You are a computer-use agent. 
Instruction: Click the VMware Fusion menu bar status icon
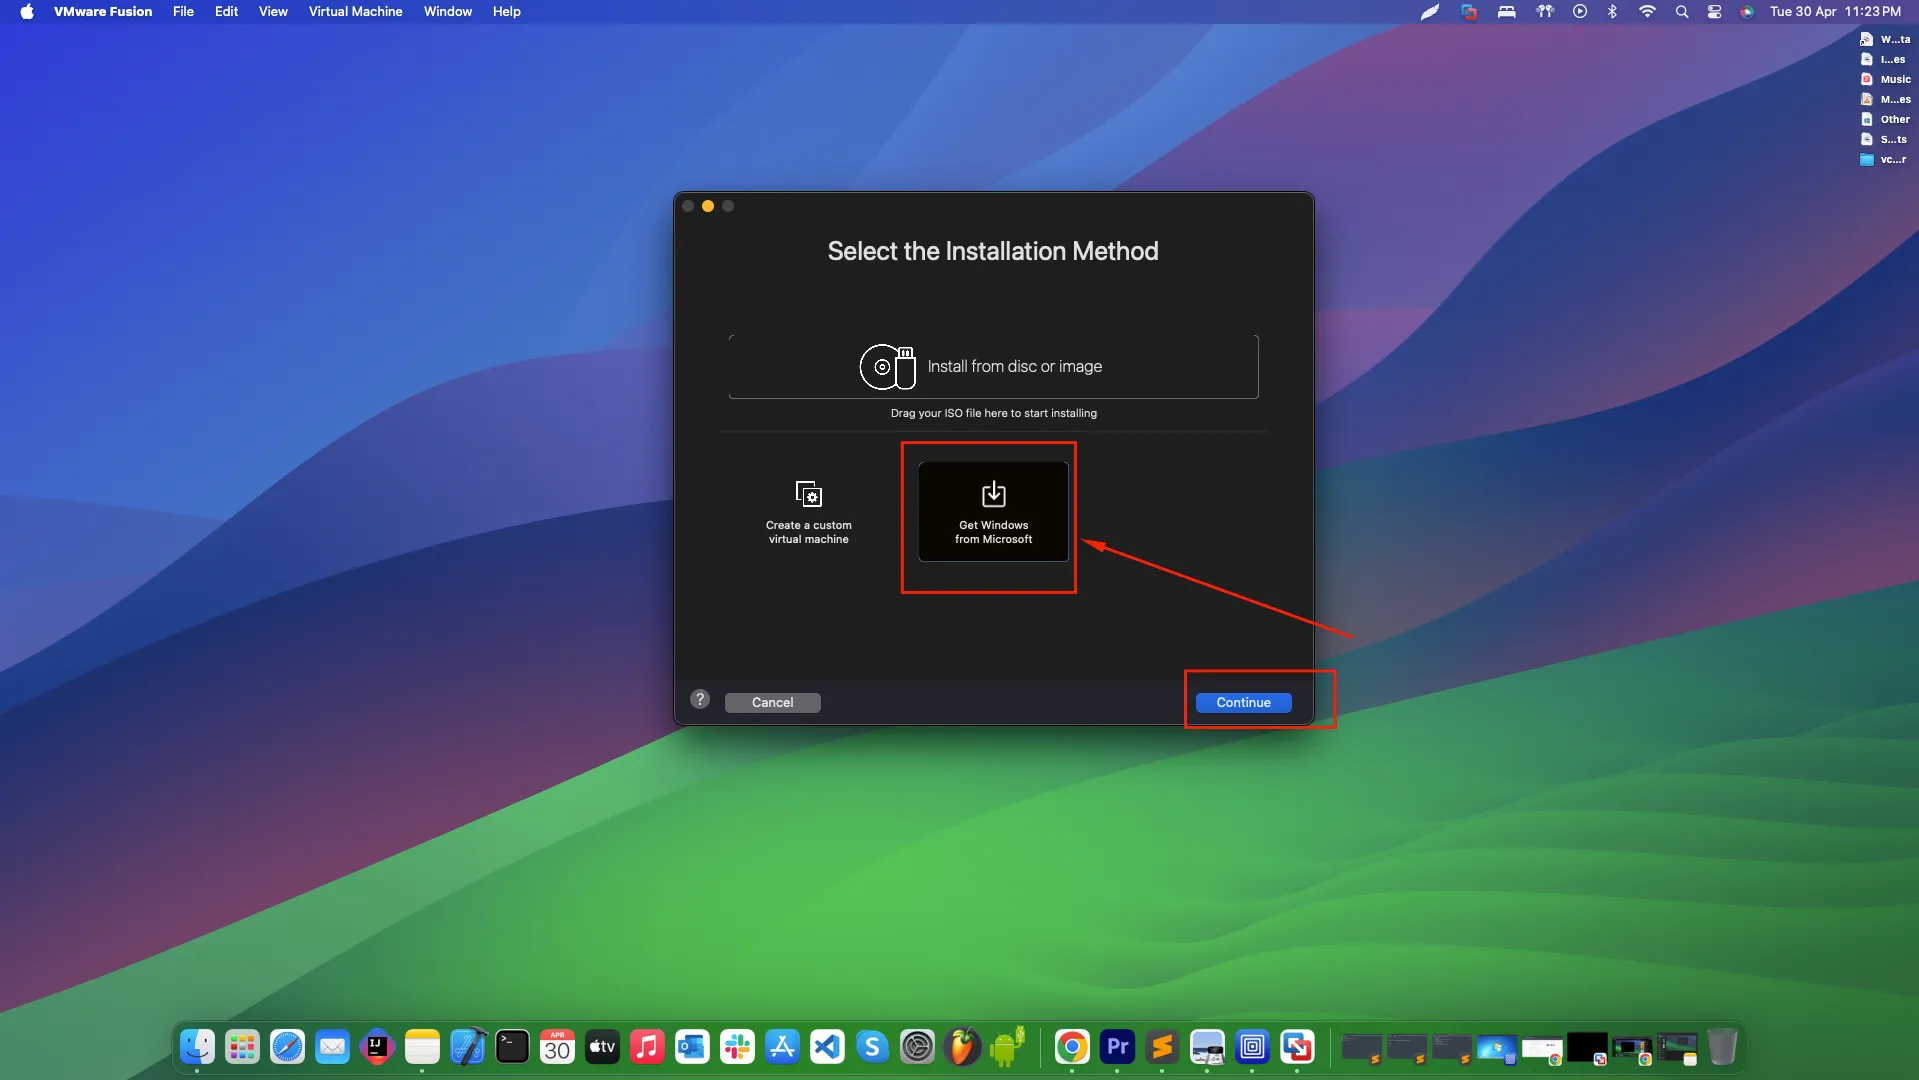1468,12
